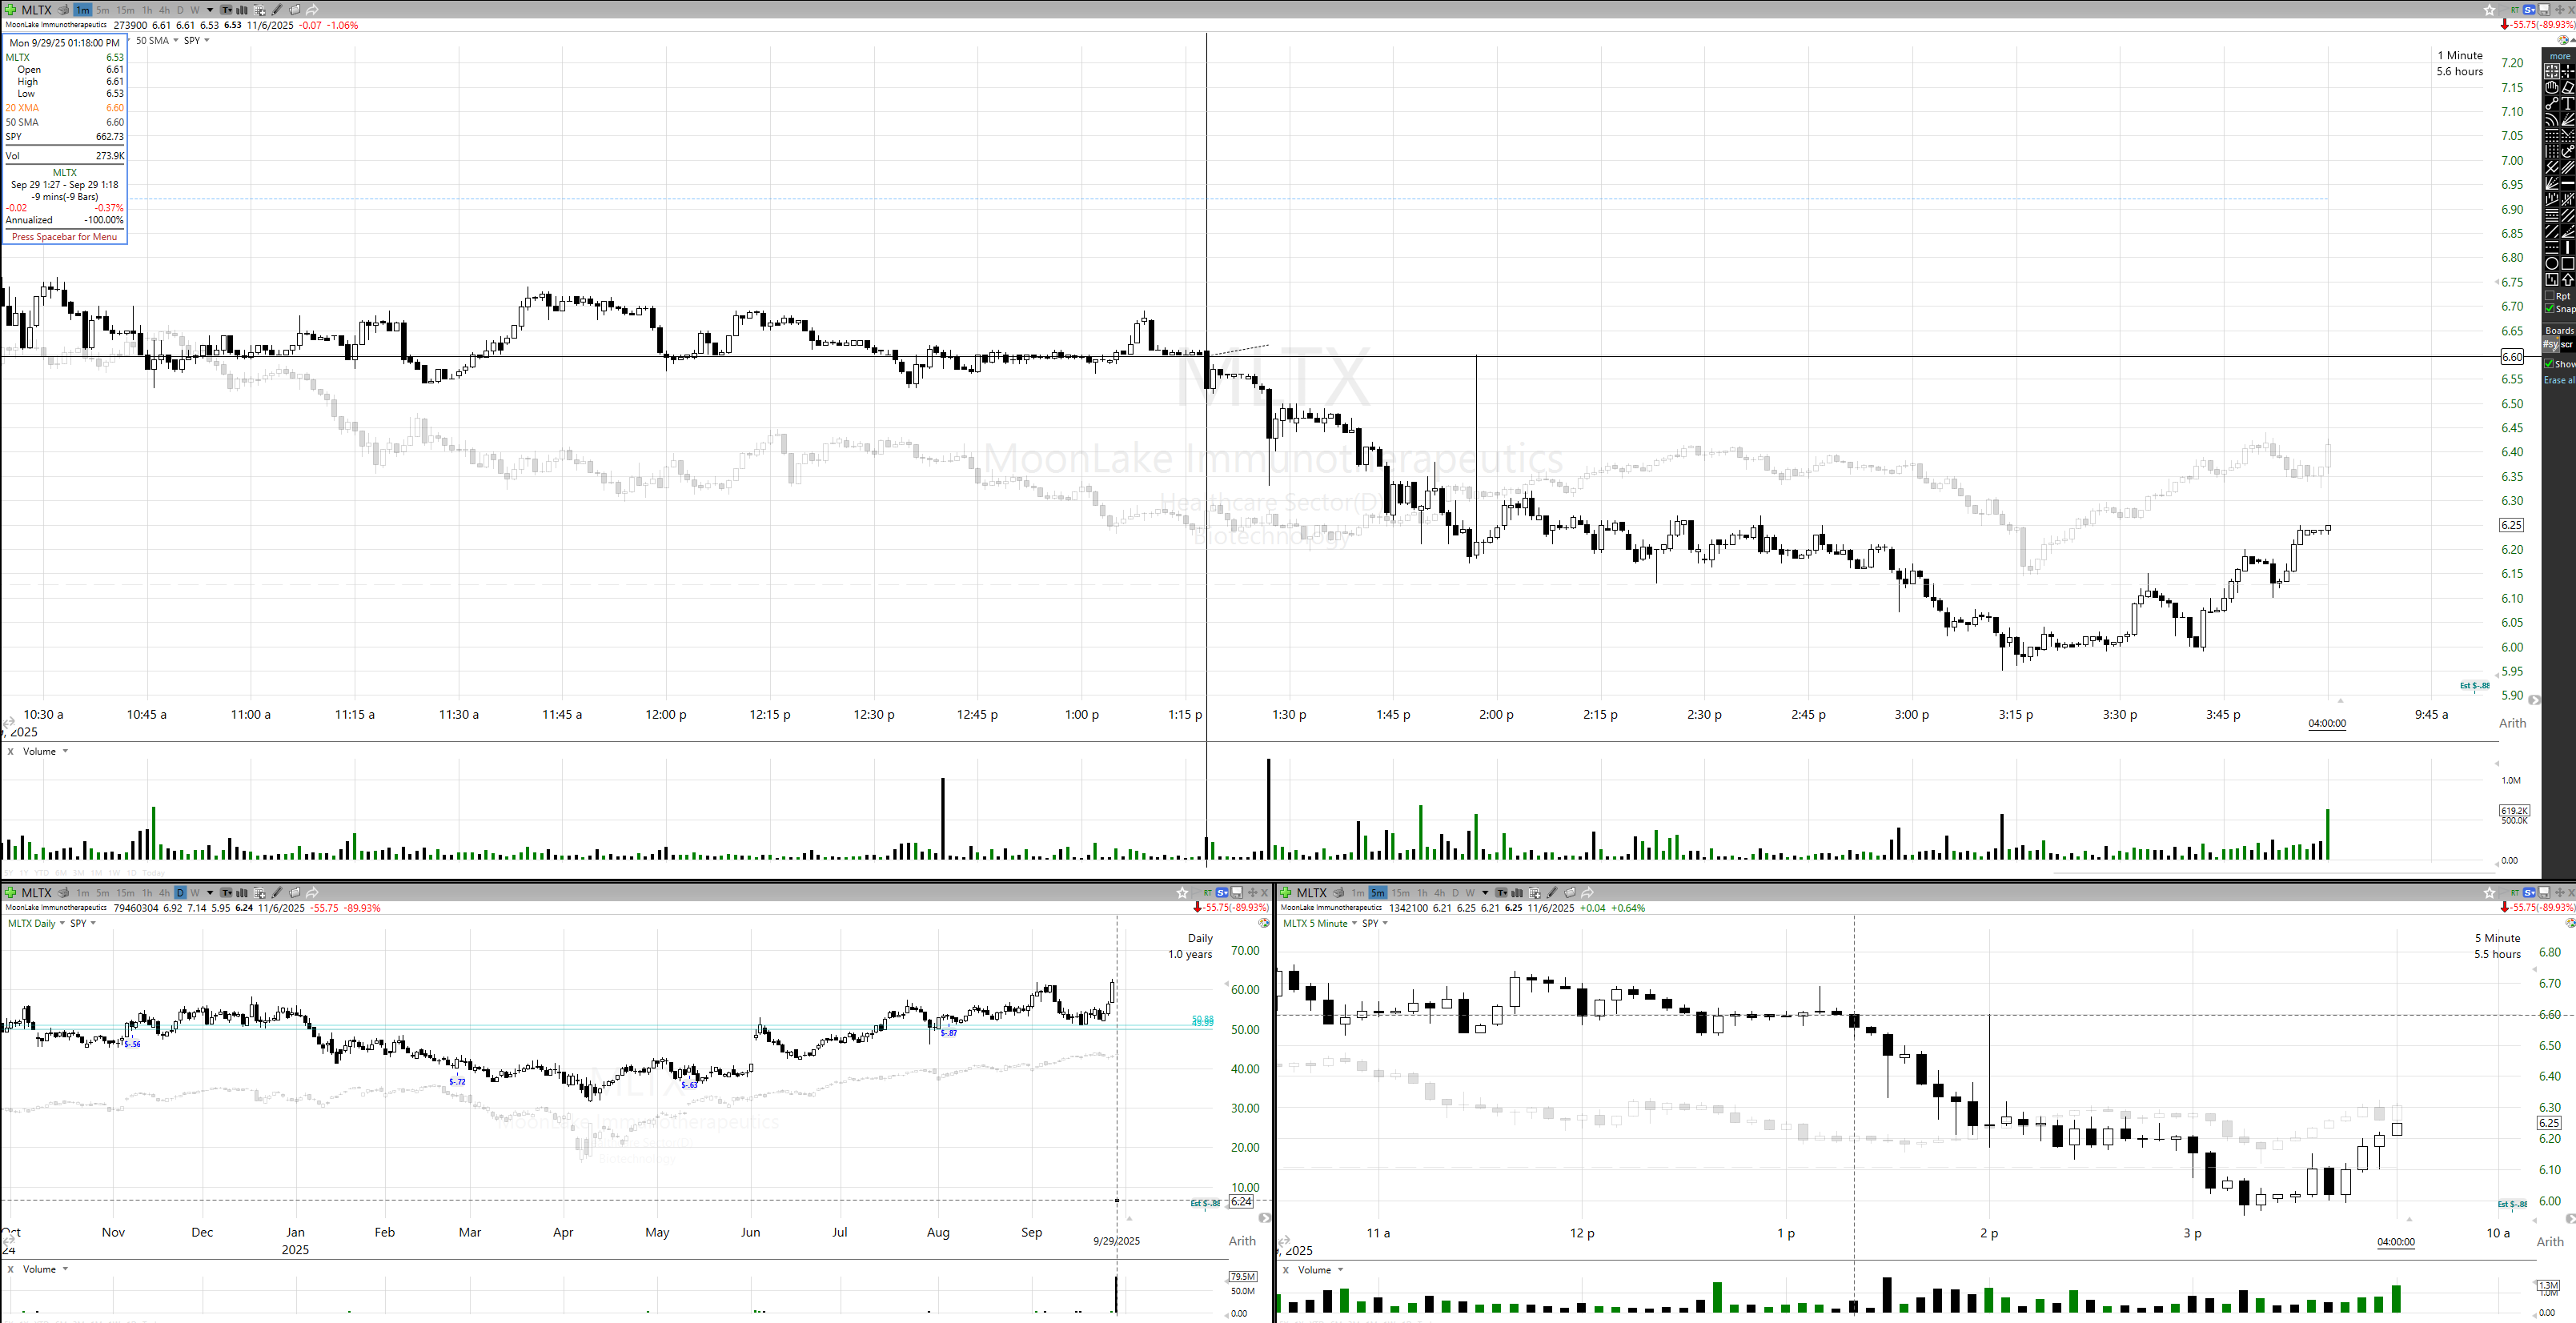Switch daily chart to W timeframe
2576x1323 pixels.
pos(195,892)
